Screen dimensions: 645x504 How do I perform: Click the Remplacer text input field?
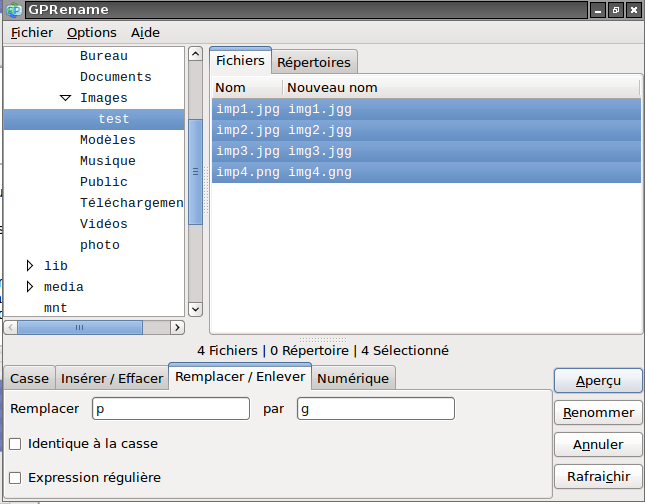coord(170,408)
